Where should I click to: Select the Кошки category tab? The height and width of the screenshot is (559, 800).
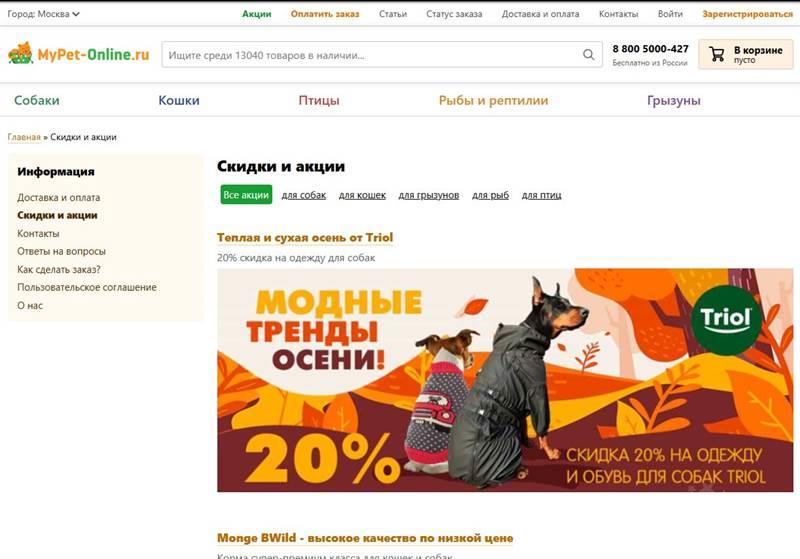(179, 100)
